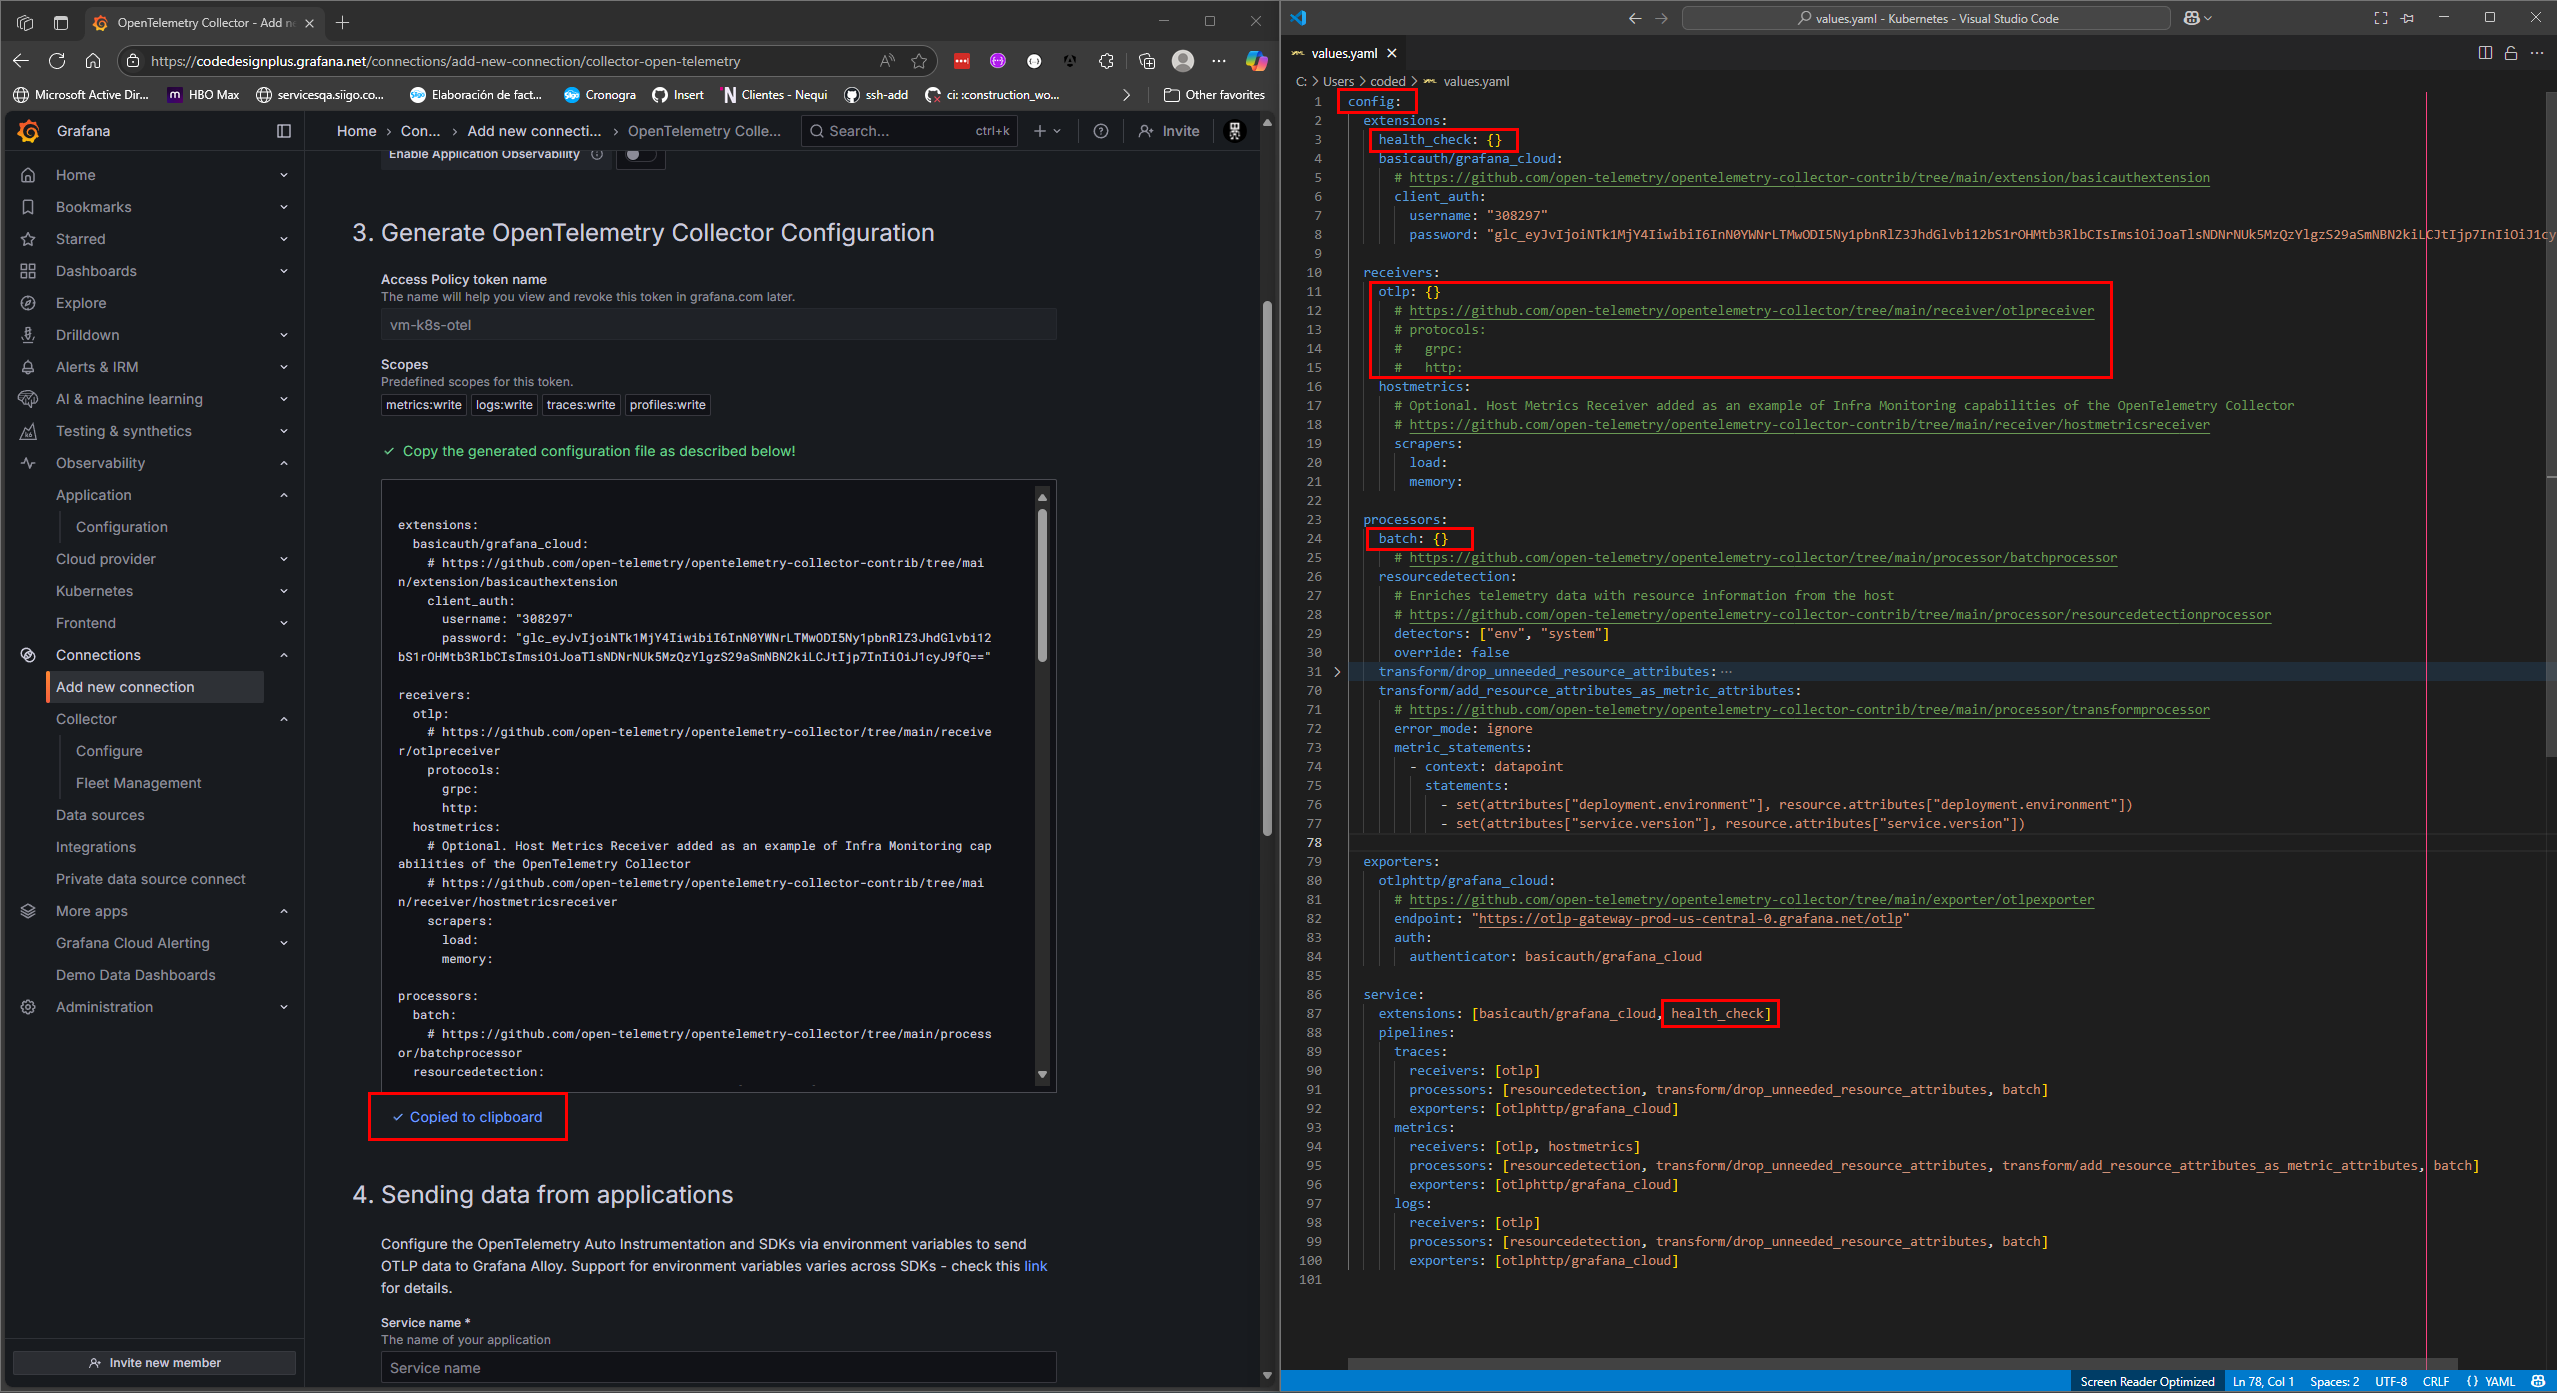Reload the Grafana page
The image size is (2557, 1393).
click(57, 61)
